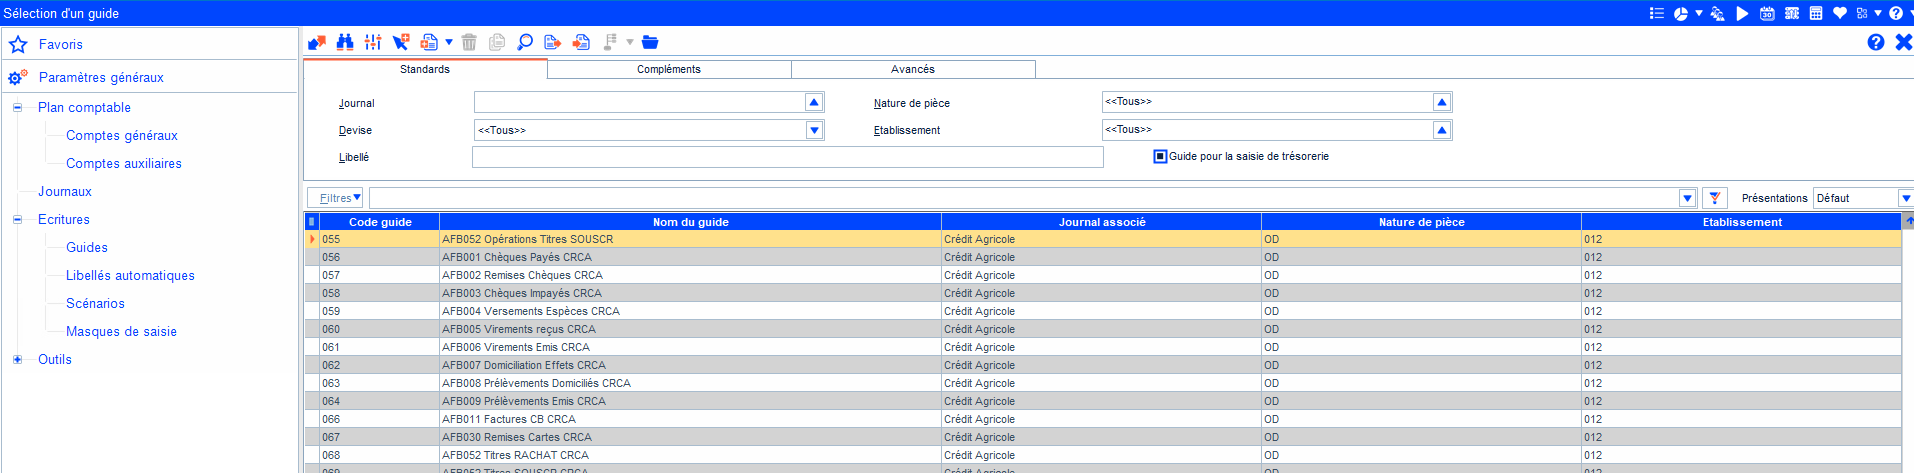Screen dimensions: 1914x473
Task: Toggle 'Guide pour la saisie de trésorerie' checkbox
Action: (1160, 156)
